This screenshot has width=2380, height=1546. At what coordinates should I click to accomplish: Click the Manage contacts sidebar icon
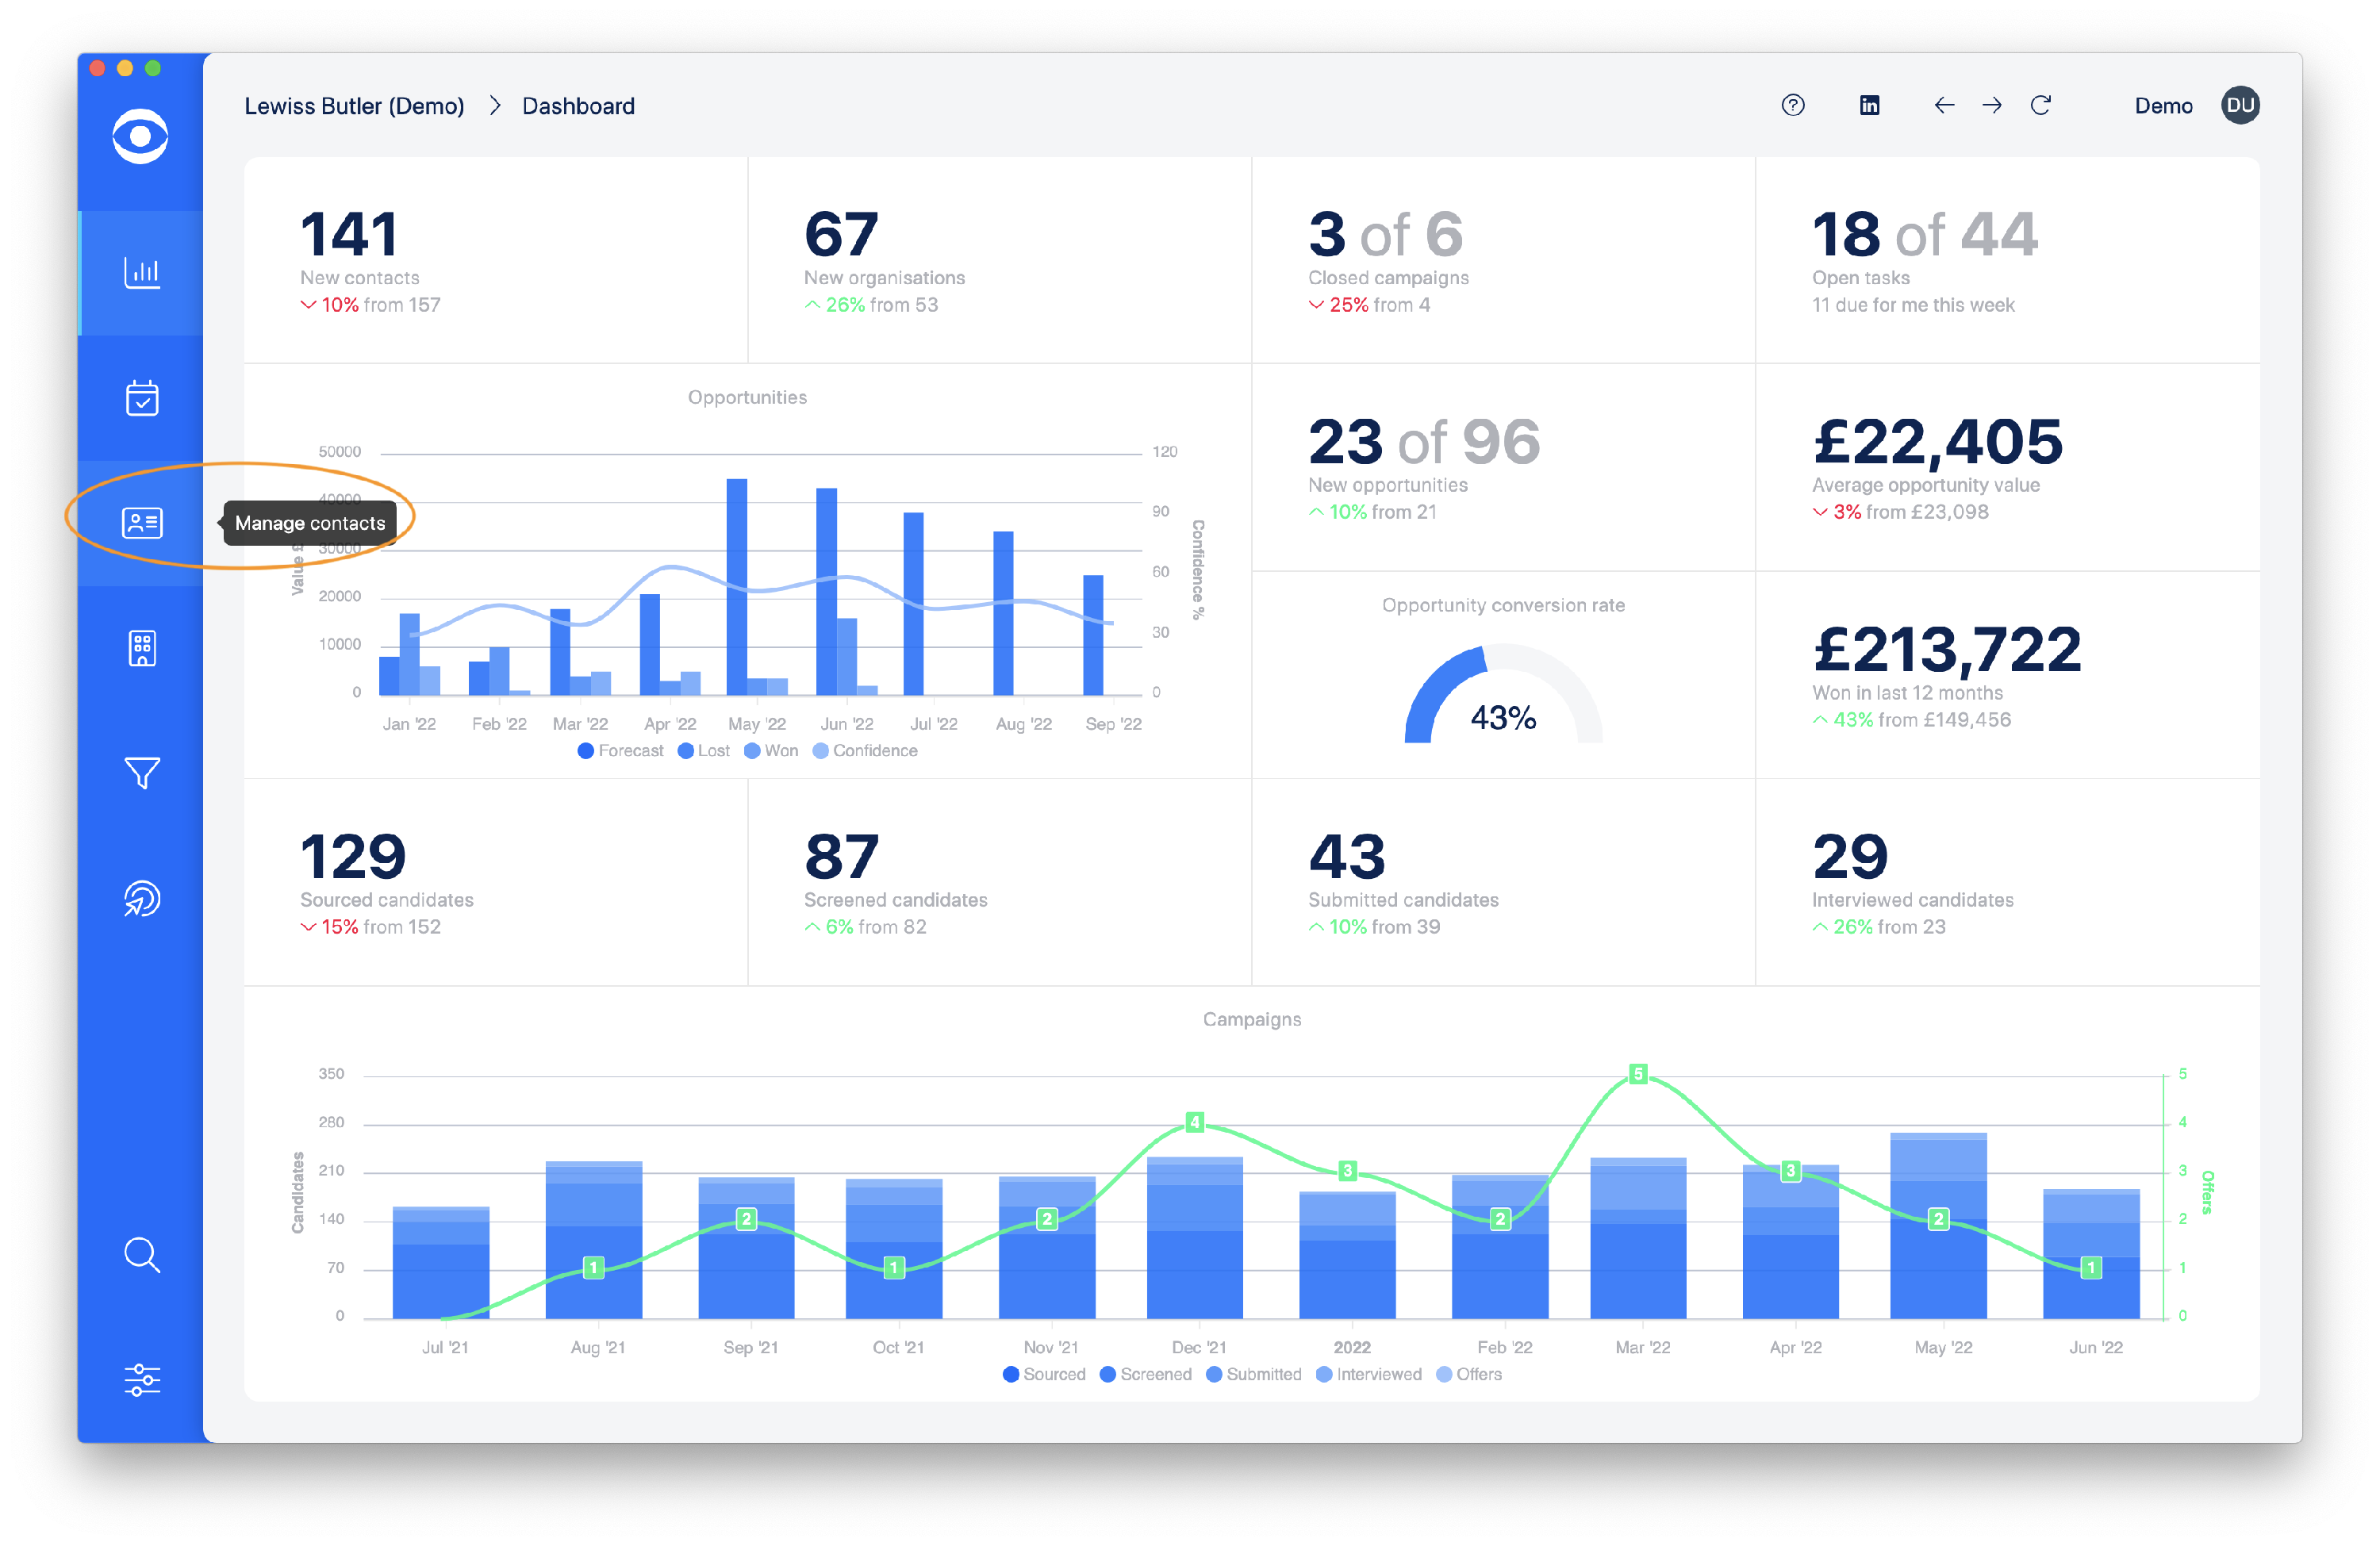tap(141, 523)
